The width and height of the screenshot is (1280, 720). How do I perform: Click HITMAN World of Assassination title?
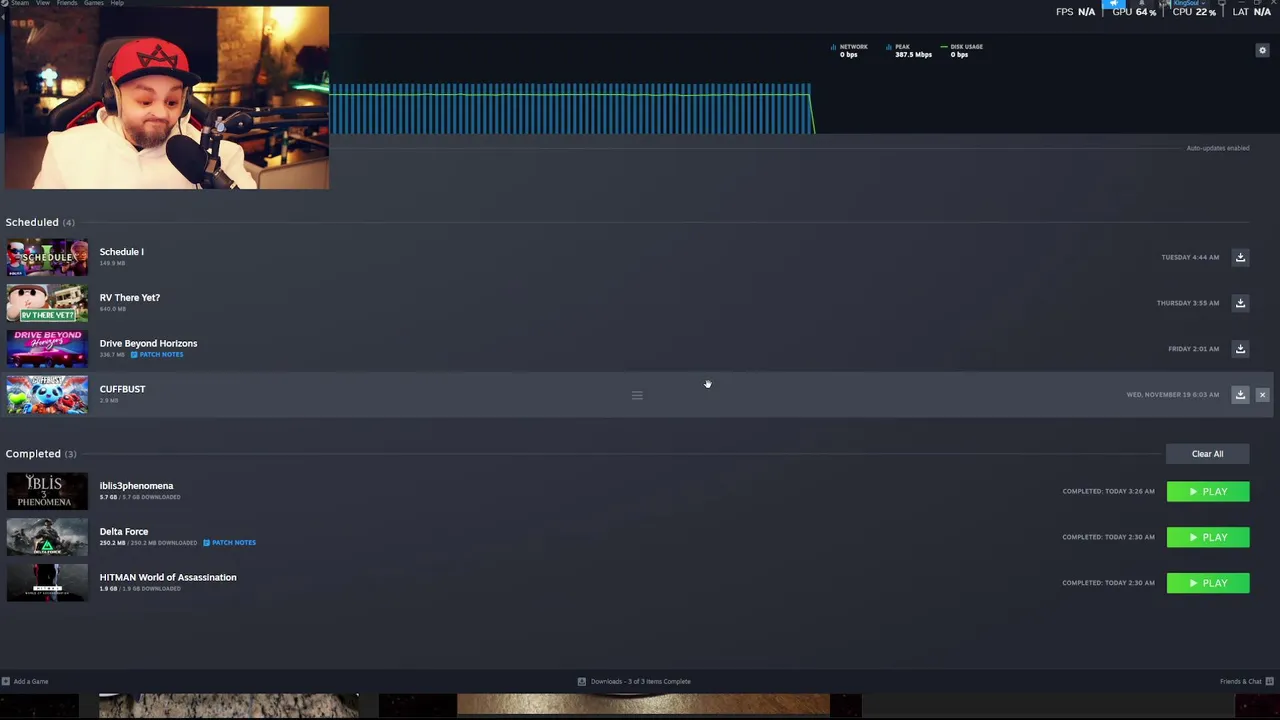click(x=168, y=578)
